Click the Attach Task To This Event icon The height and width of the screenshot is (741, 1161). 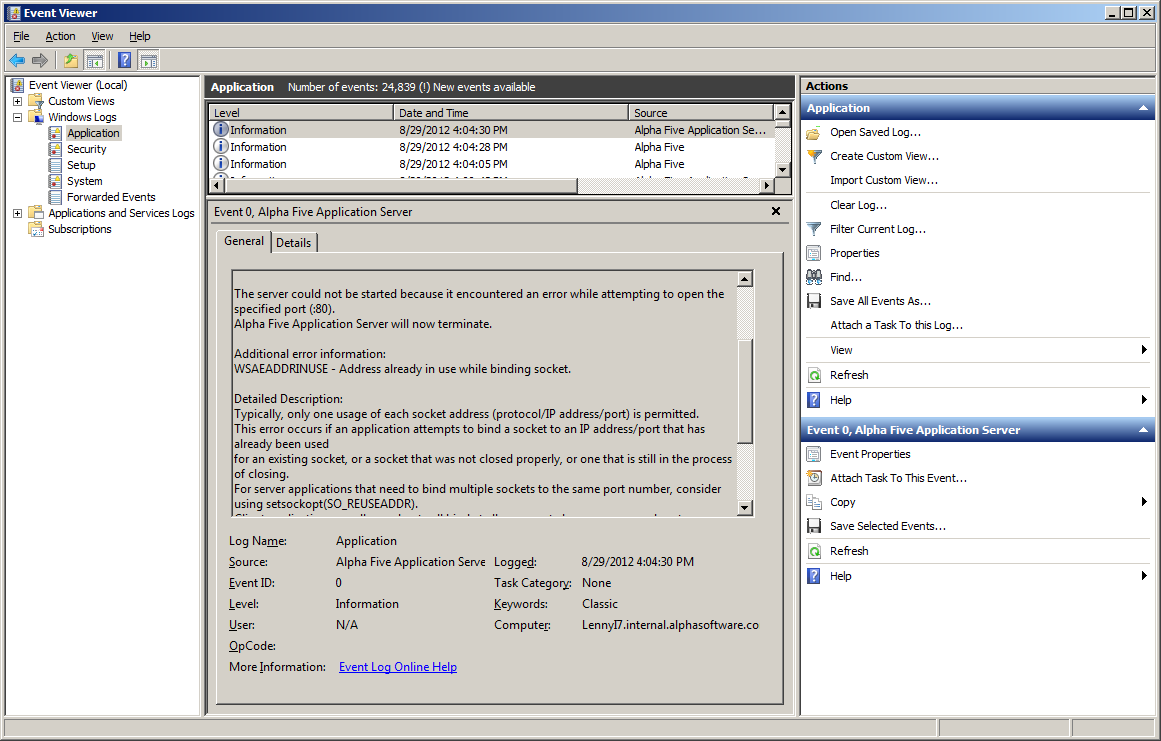point(814,478)
